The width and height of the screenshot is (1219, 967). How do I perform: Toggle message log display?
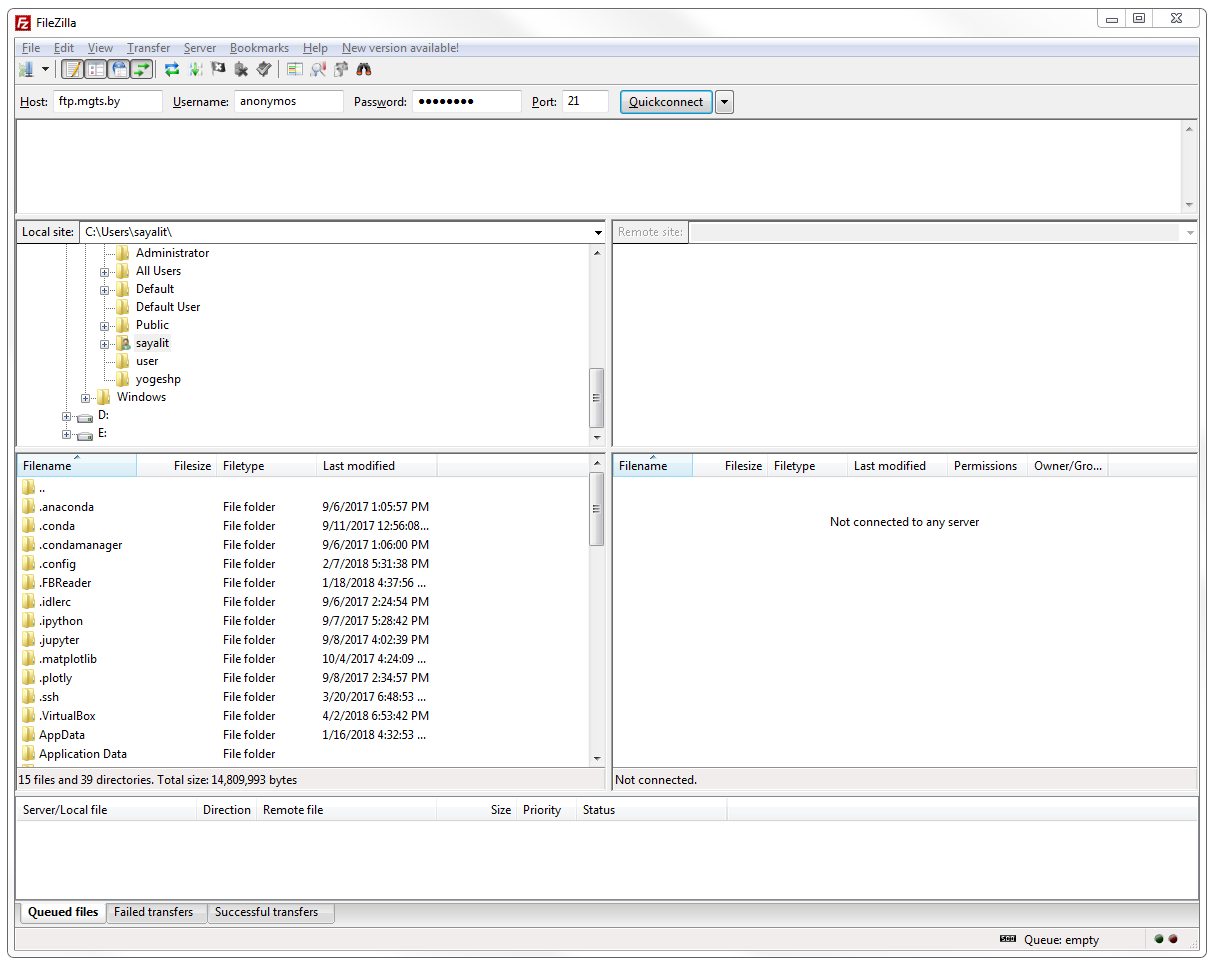click(72, 70)
